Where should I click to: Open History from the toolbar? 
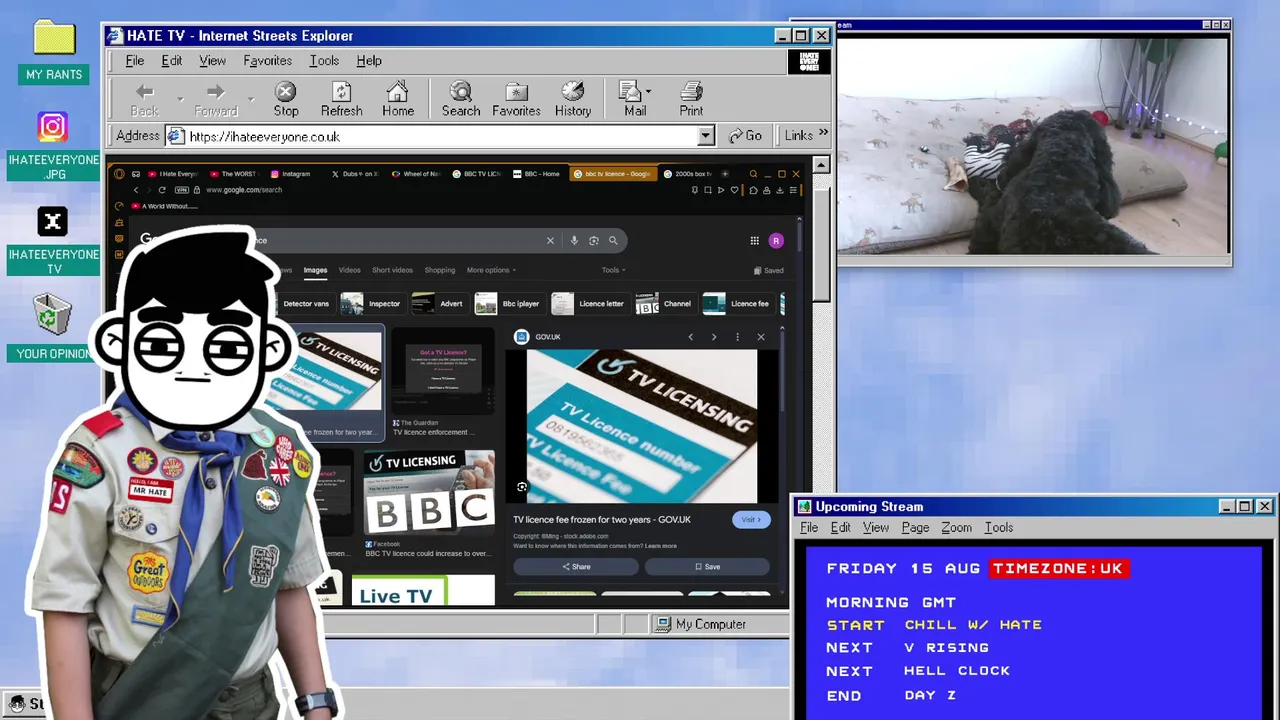pos(573,99)
